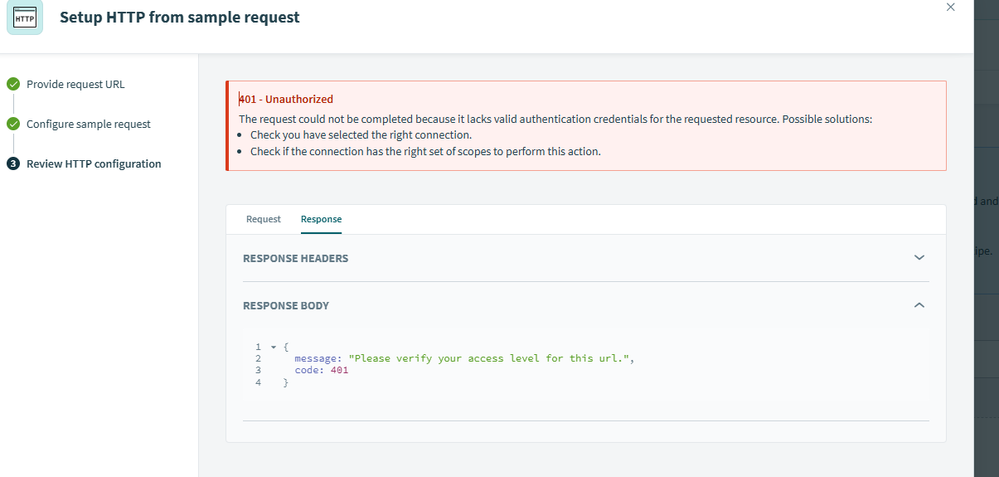This screenshot has height=477, width=999.
Task: Select the Review HTTP configuration step
Action: (x=93, y=164)
